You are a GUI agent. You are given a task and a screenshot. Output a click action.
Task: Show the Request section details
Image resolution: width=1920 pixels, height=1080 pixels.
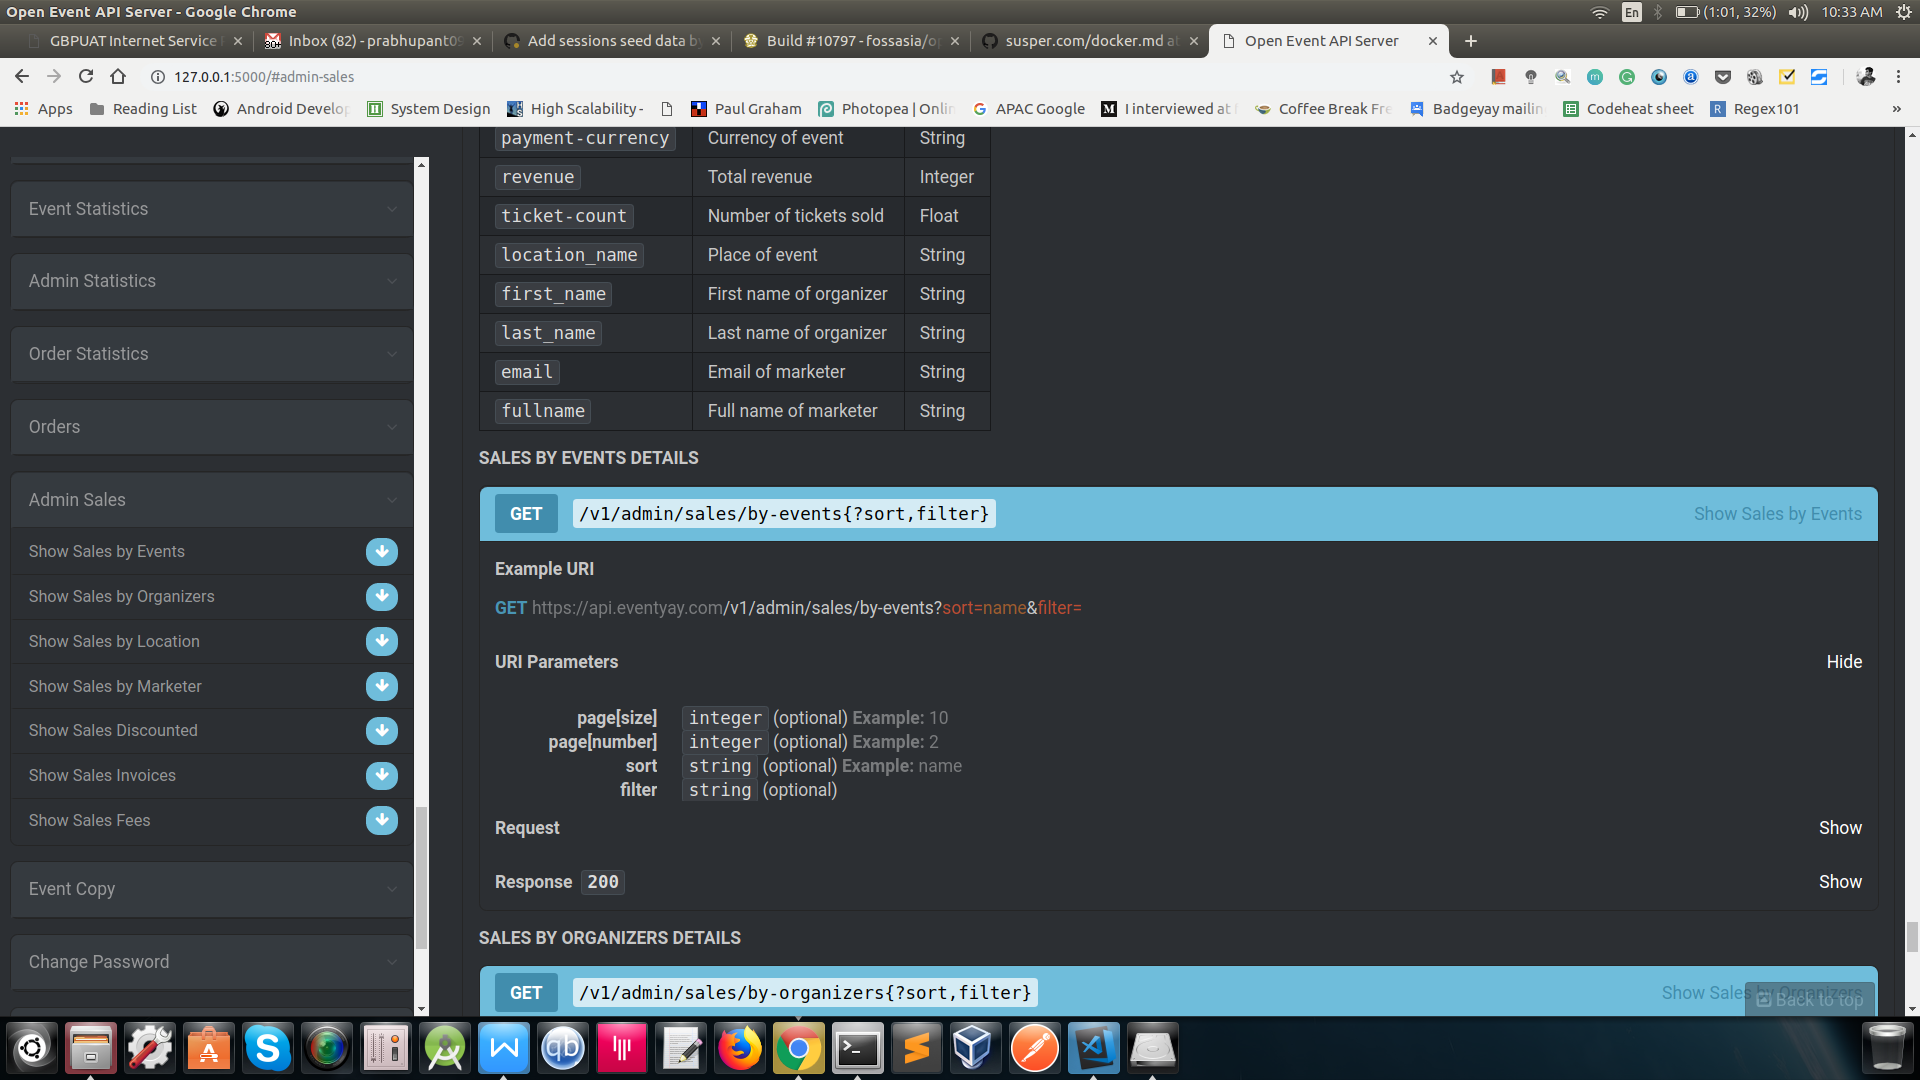[1839, 828]
